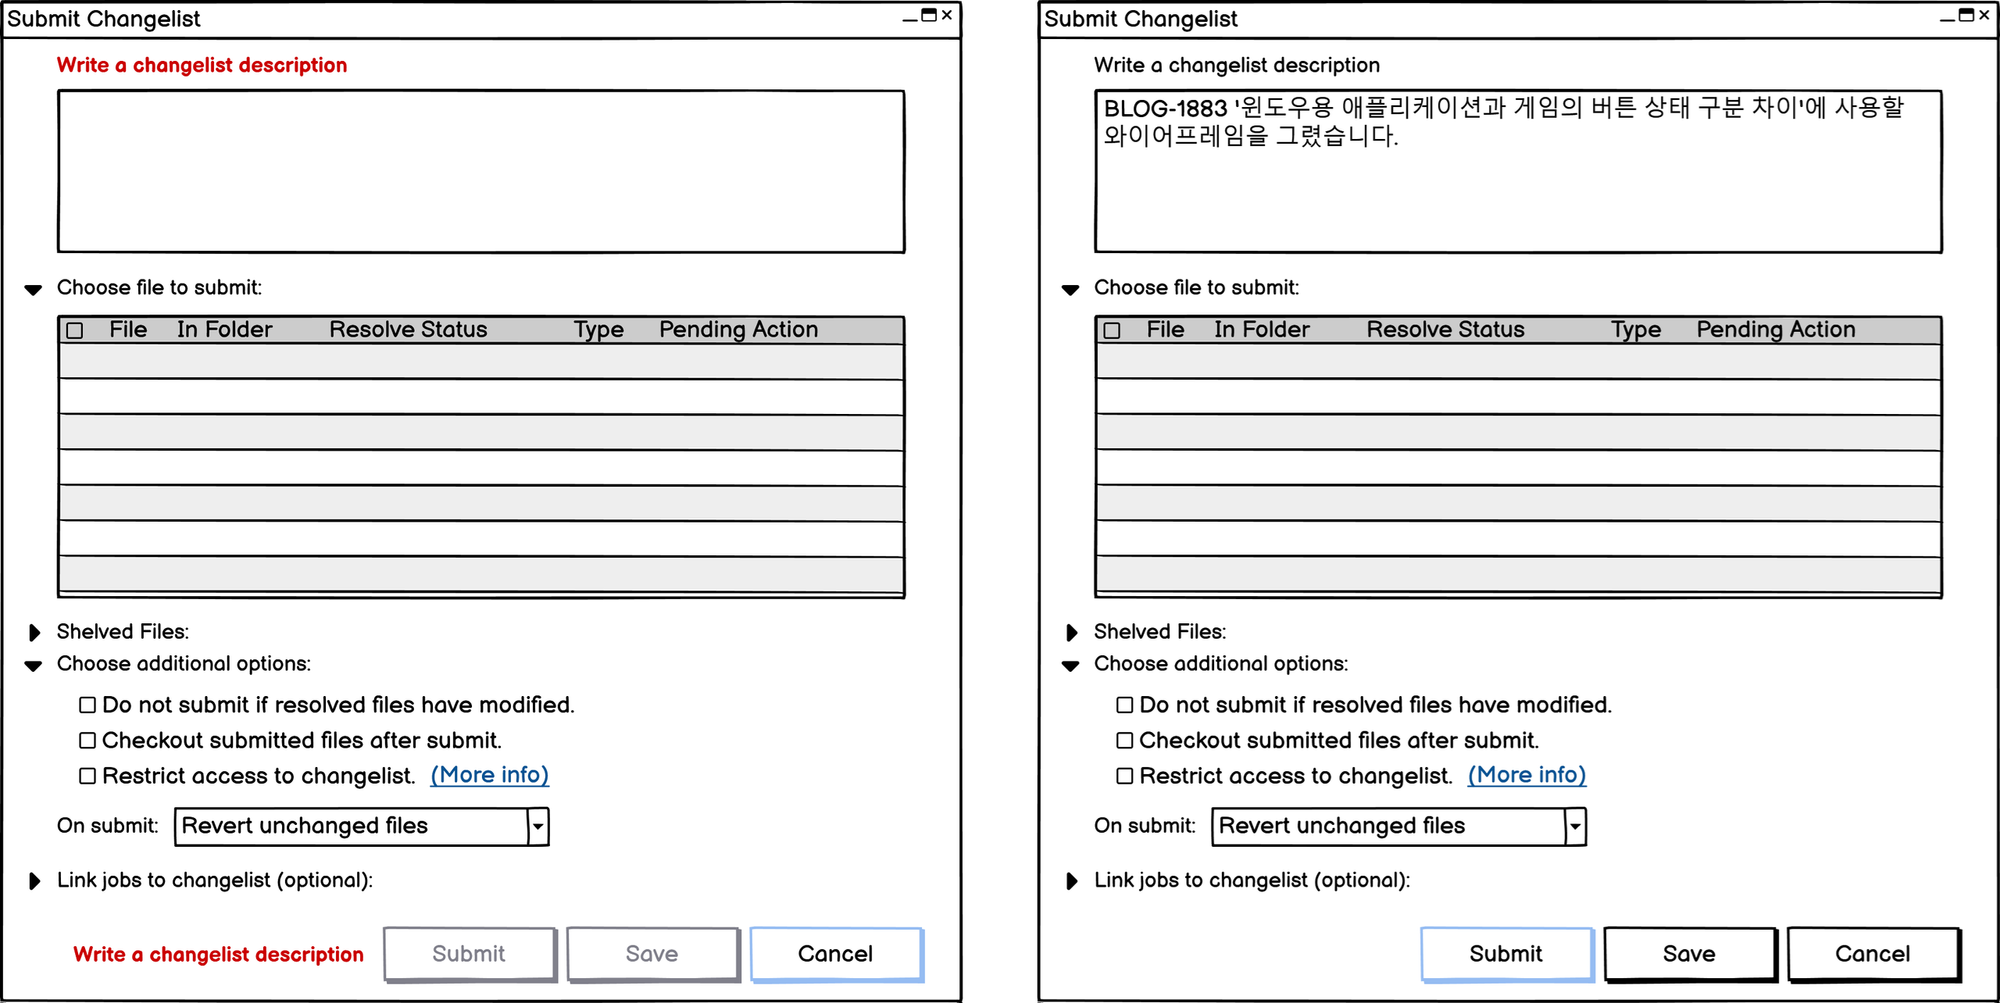Sort by Pending Action column in left window

tap(739, 330)
